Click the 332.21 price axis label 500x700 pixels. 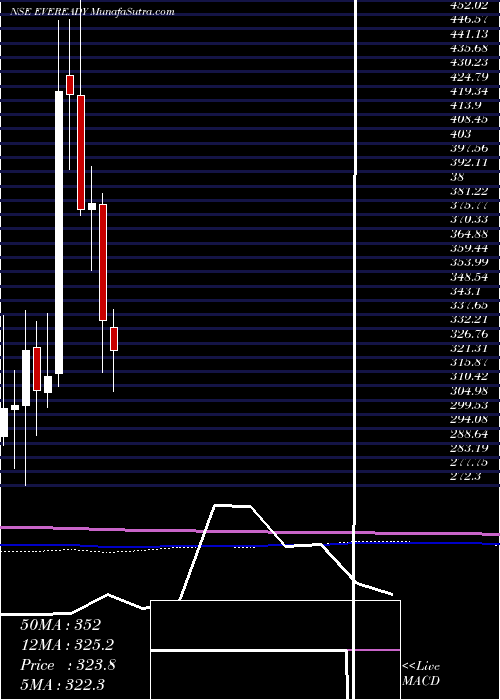tap(471, 320)
